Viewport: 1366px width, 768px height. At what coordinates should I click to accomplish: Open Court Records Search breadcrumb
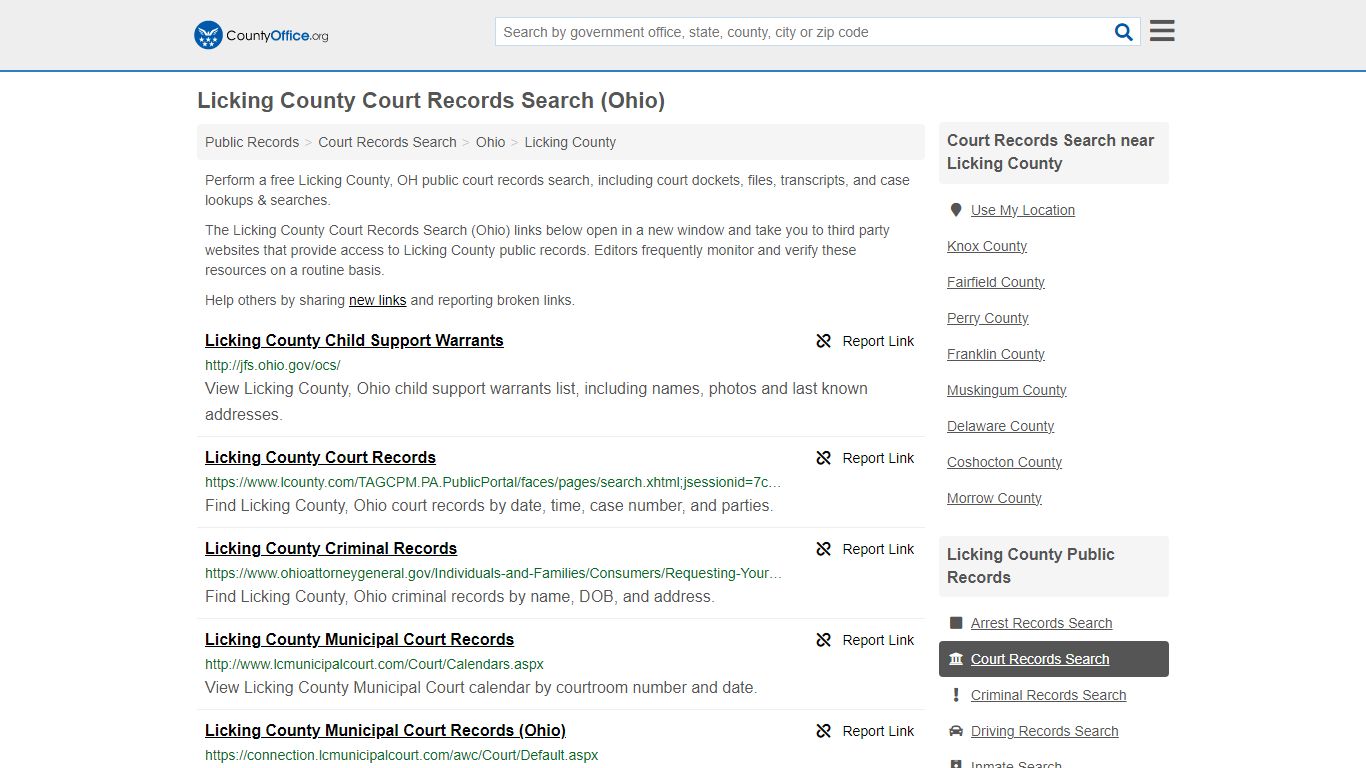tap(387, 142)
